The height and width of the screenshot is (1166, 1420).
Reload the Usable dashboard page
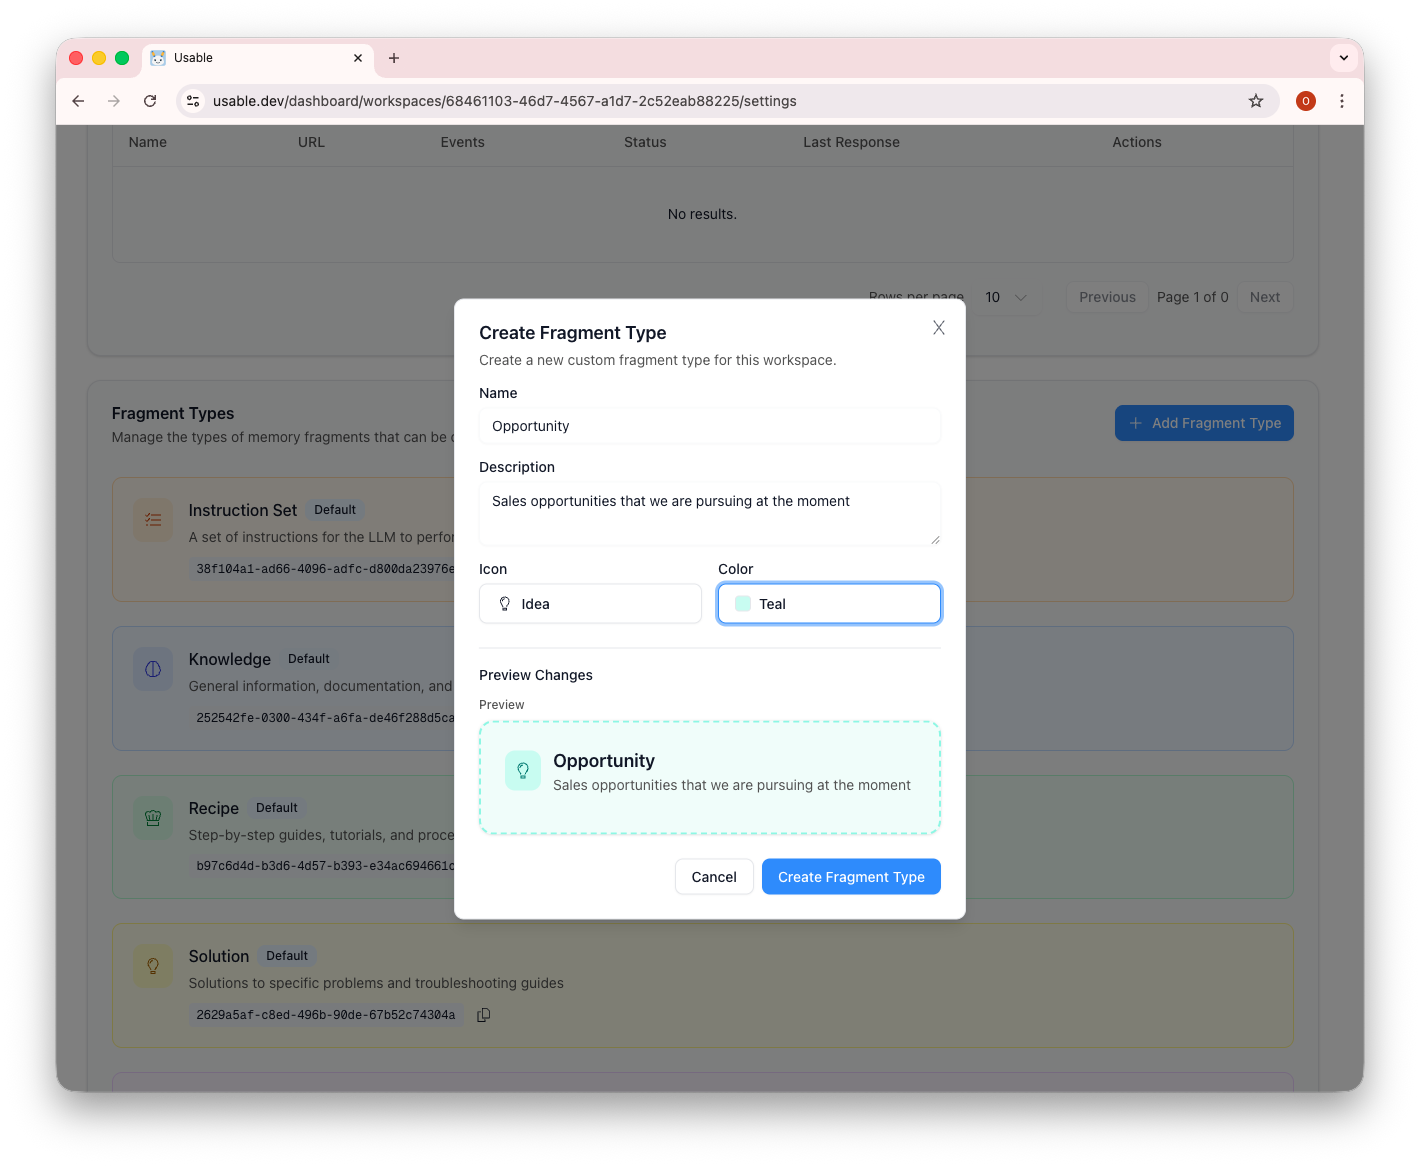150,101
